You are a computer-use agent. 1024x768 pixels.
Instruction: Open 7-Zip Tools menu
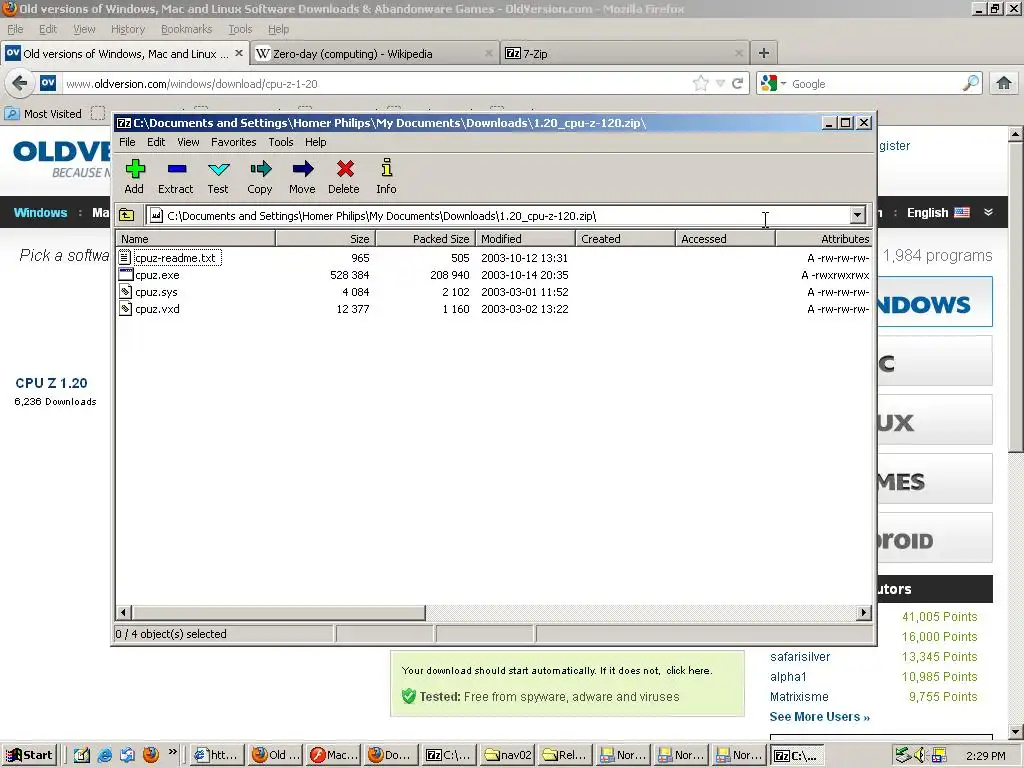[x=281, y=142]
